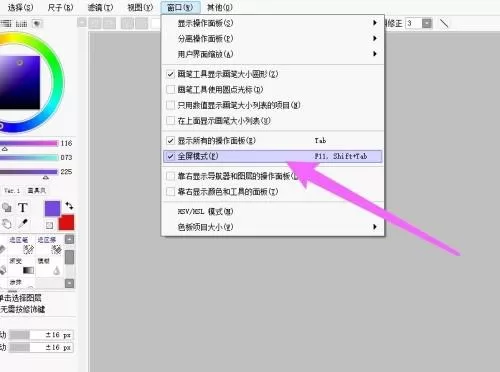Enable 在上面显示画笔大小列表 checkbox

[170, 120]
